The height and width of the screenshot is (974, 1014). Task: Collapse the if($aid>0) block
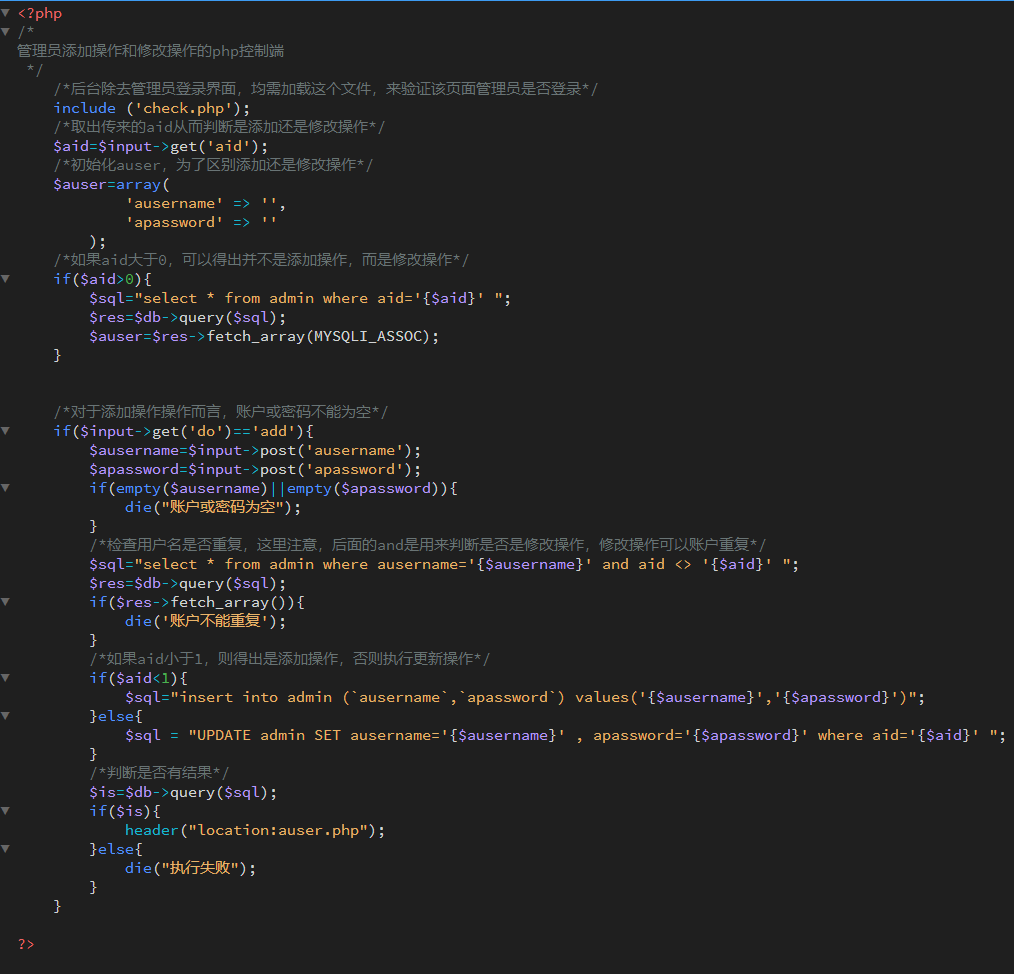coord(5,279)
